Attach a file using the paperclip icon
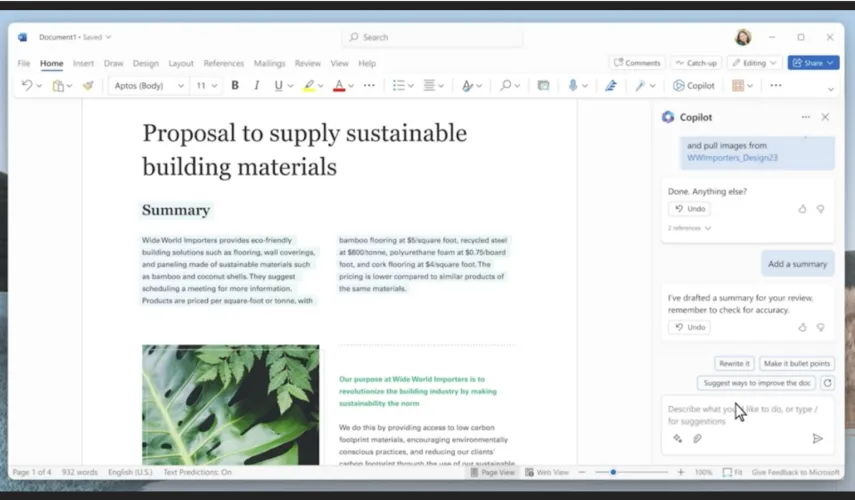Screen dimensions: 855x500 click(x=697, y=438)
